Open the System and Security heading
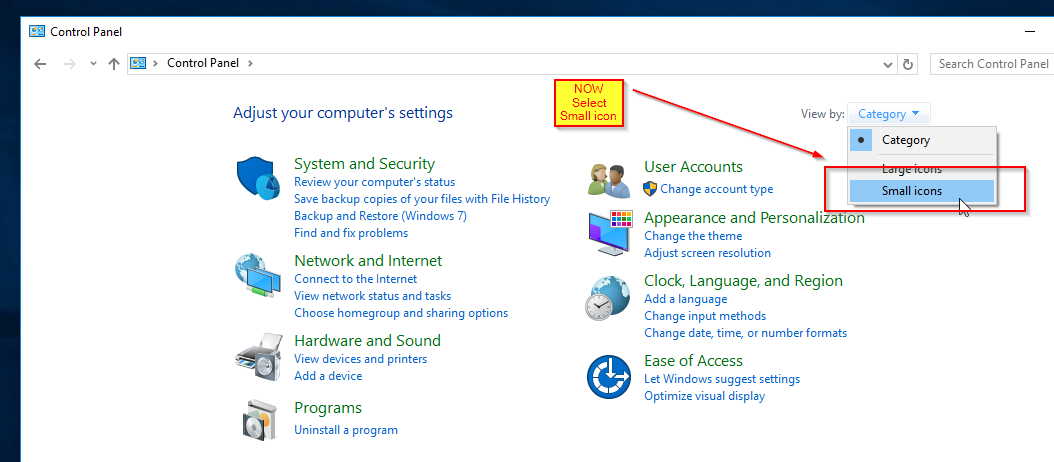This screenshot has width=1054, height=462. click(x=364, y=163)
